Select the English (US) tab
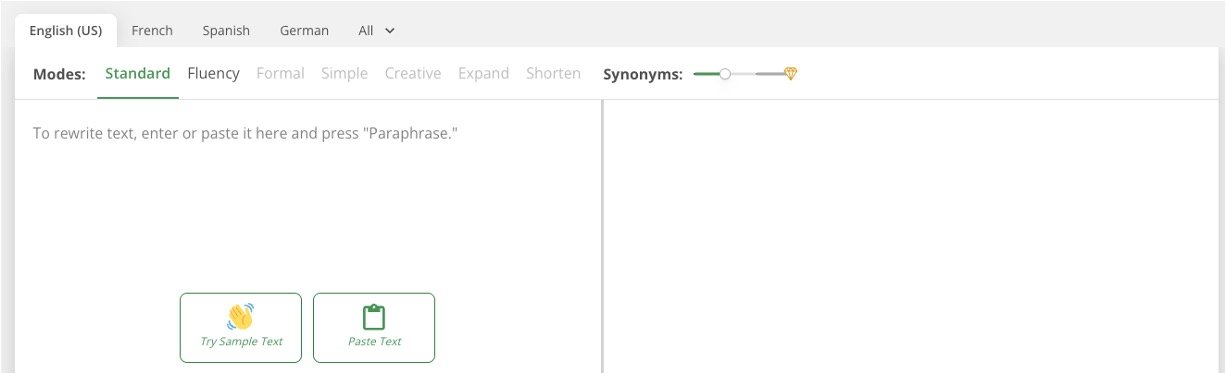Image resolution: width=1226 pixels, height=374 pixels. tap(66, 30)
